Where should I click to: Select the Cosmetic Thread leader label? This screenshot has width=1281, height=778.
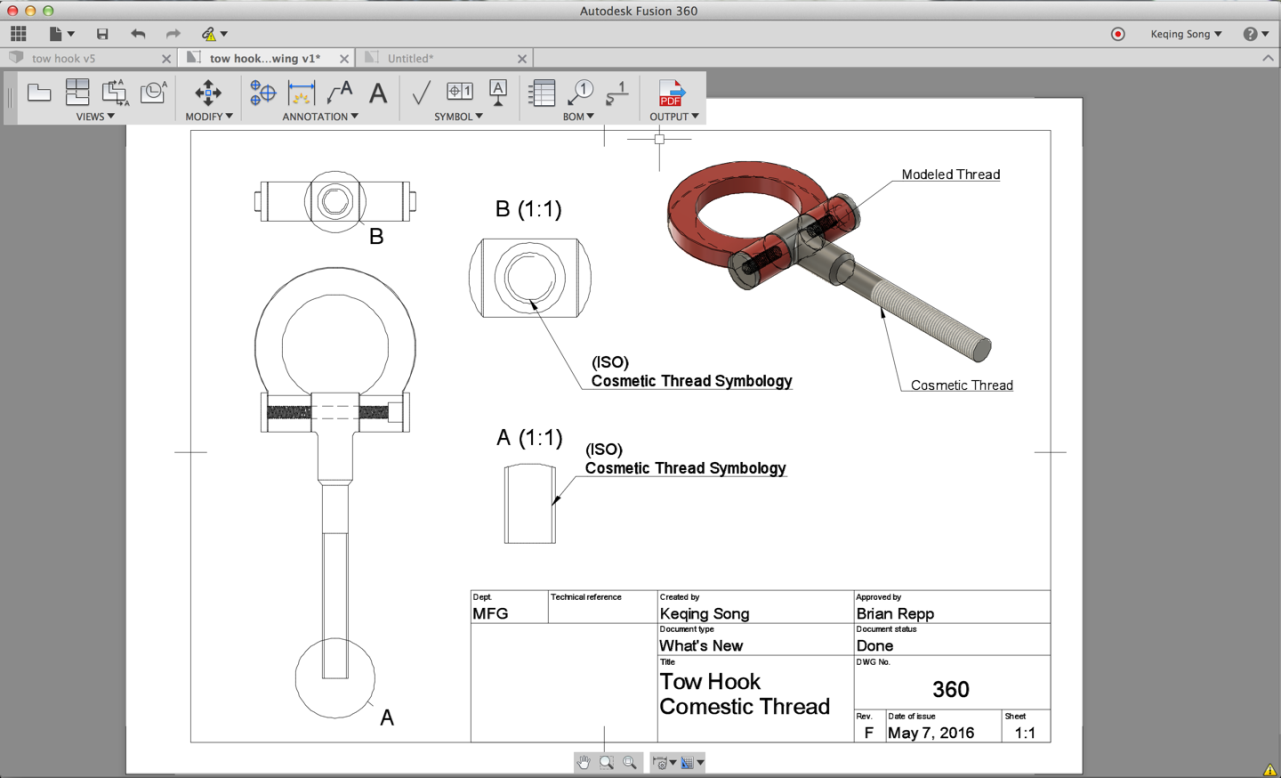click(x=962, y=385)
